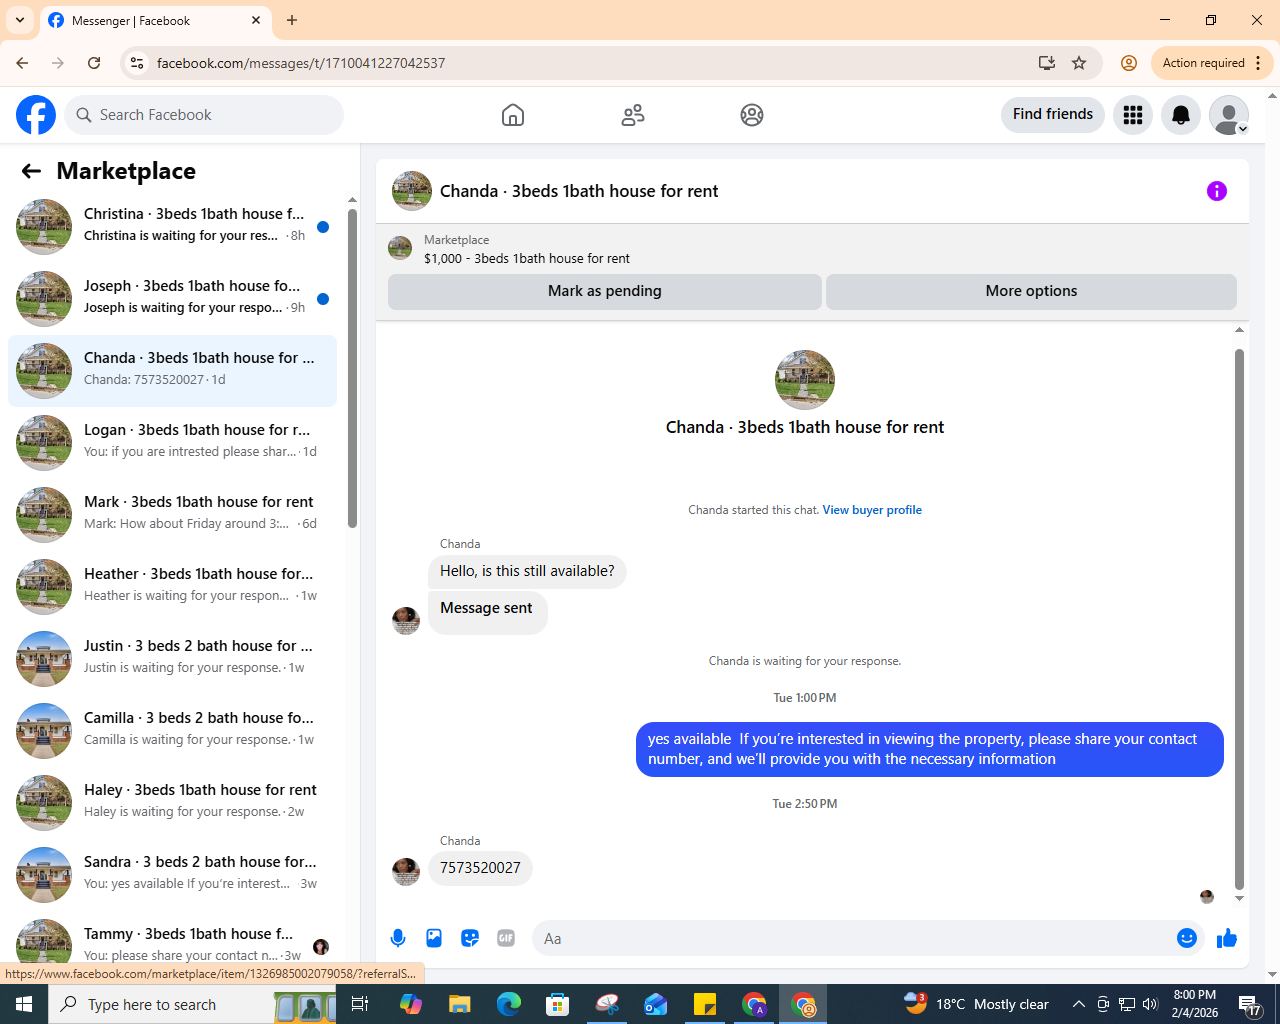This screenshot has height=1024, width=1280.
Task: Open the Home feed icon
Action: [x=513, y=115]
